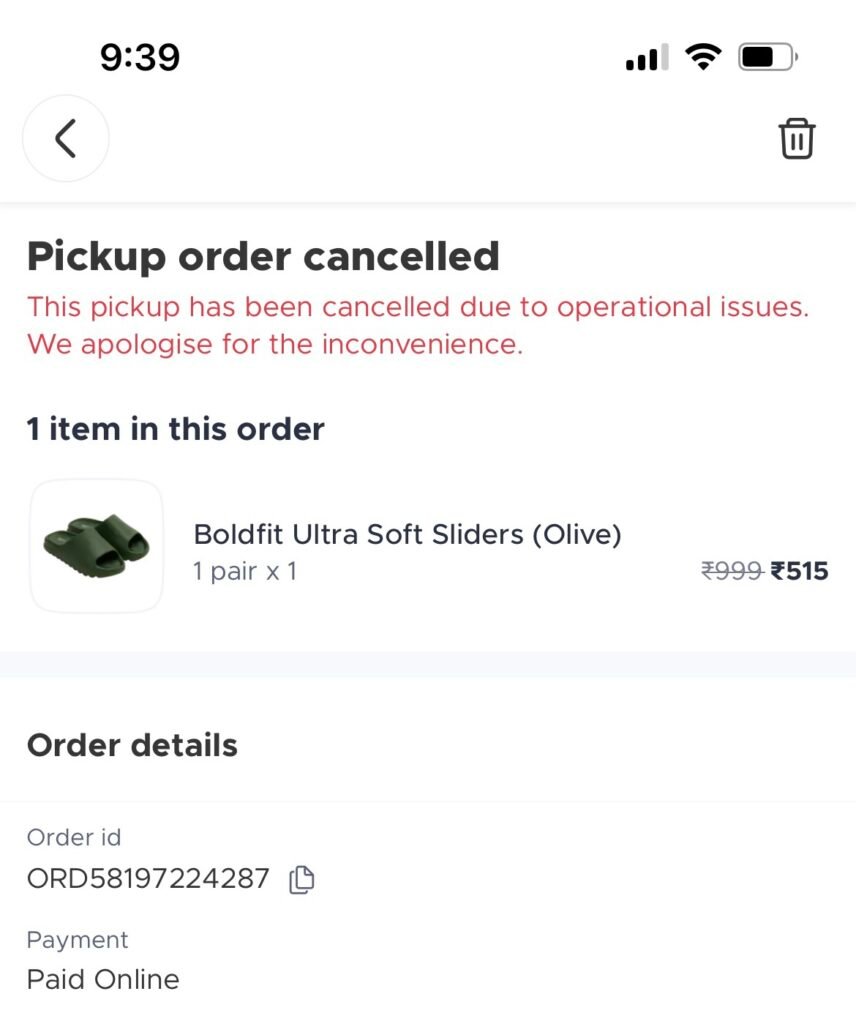Tap the ₹515 discounted price
Image resolution: width=856 pixels, height=1024 pixels.
coord(799,571)
